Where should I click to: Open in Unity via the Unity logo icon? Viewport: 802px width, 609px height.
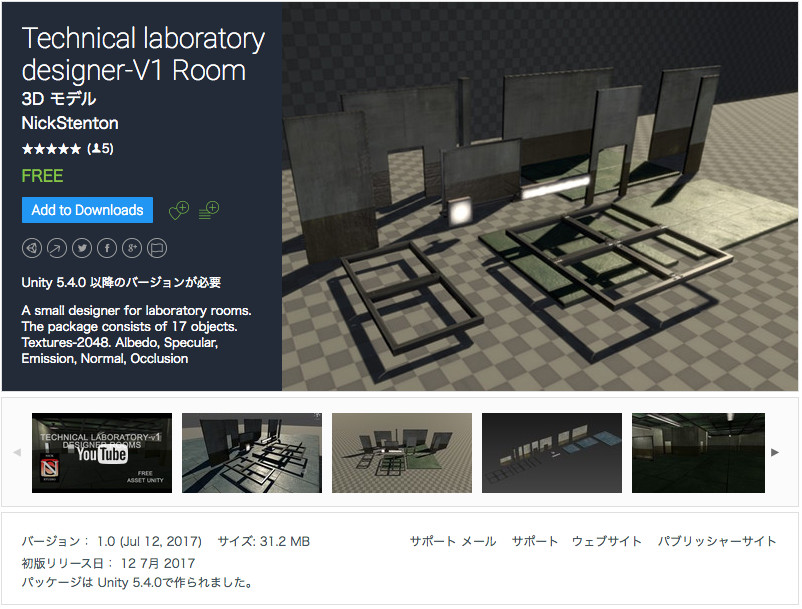tap(32, 249)
